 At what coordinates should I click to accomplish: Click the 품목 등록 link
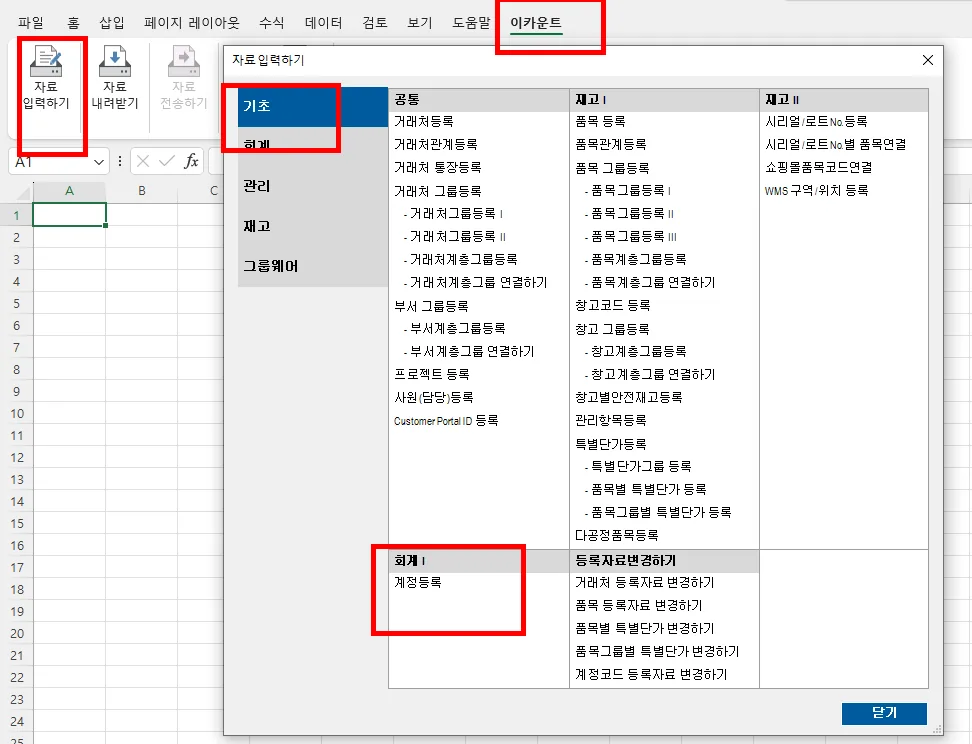pos(599,122)
